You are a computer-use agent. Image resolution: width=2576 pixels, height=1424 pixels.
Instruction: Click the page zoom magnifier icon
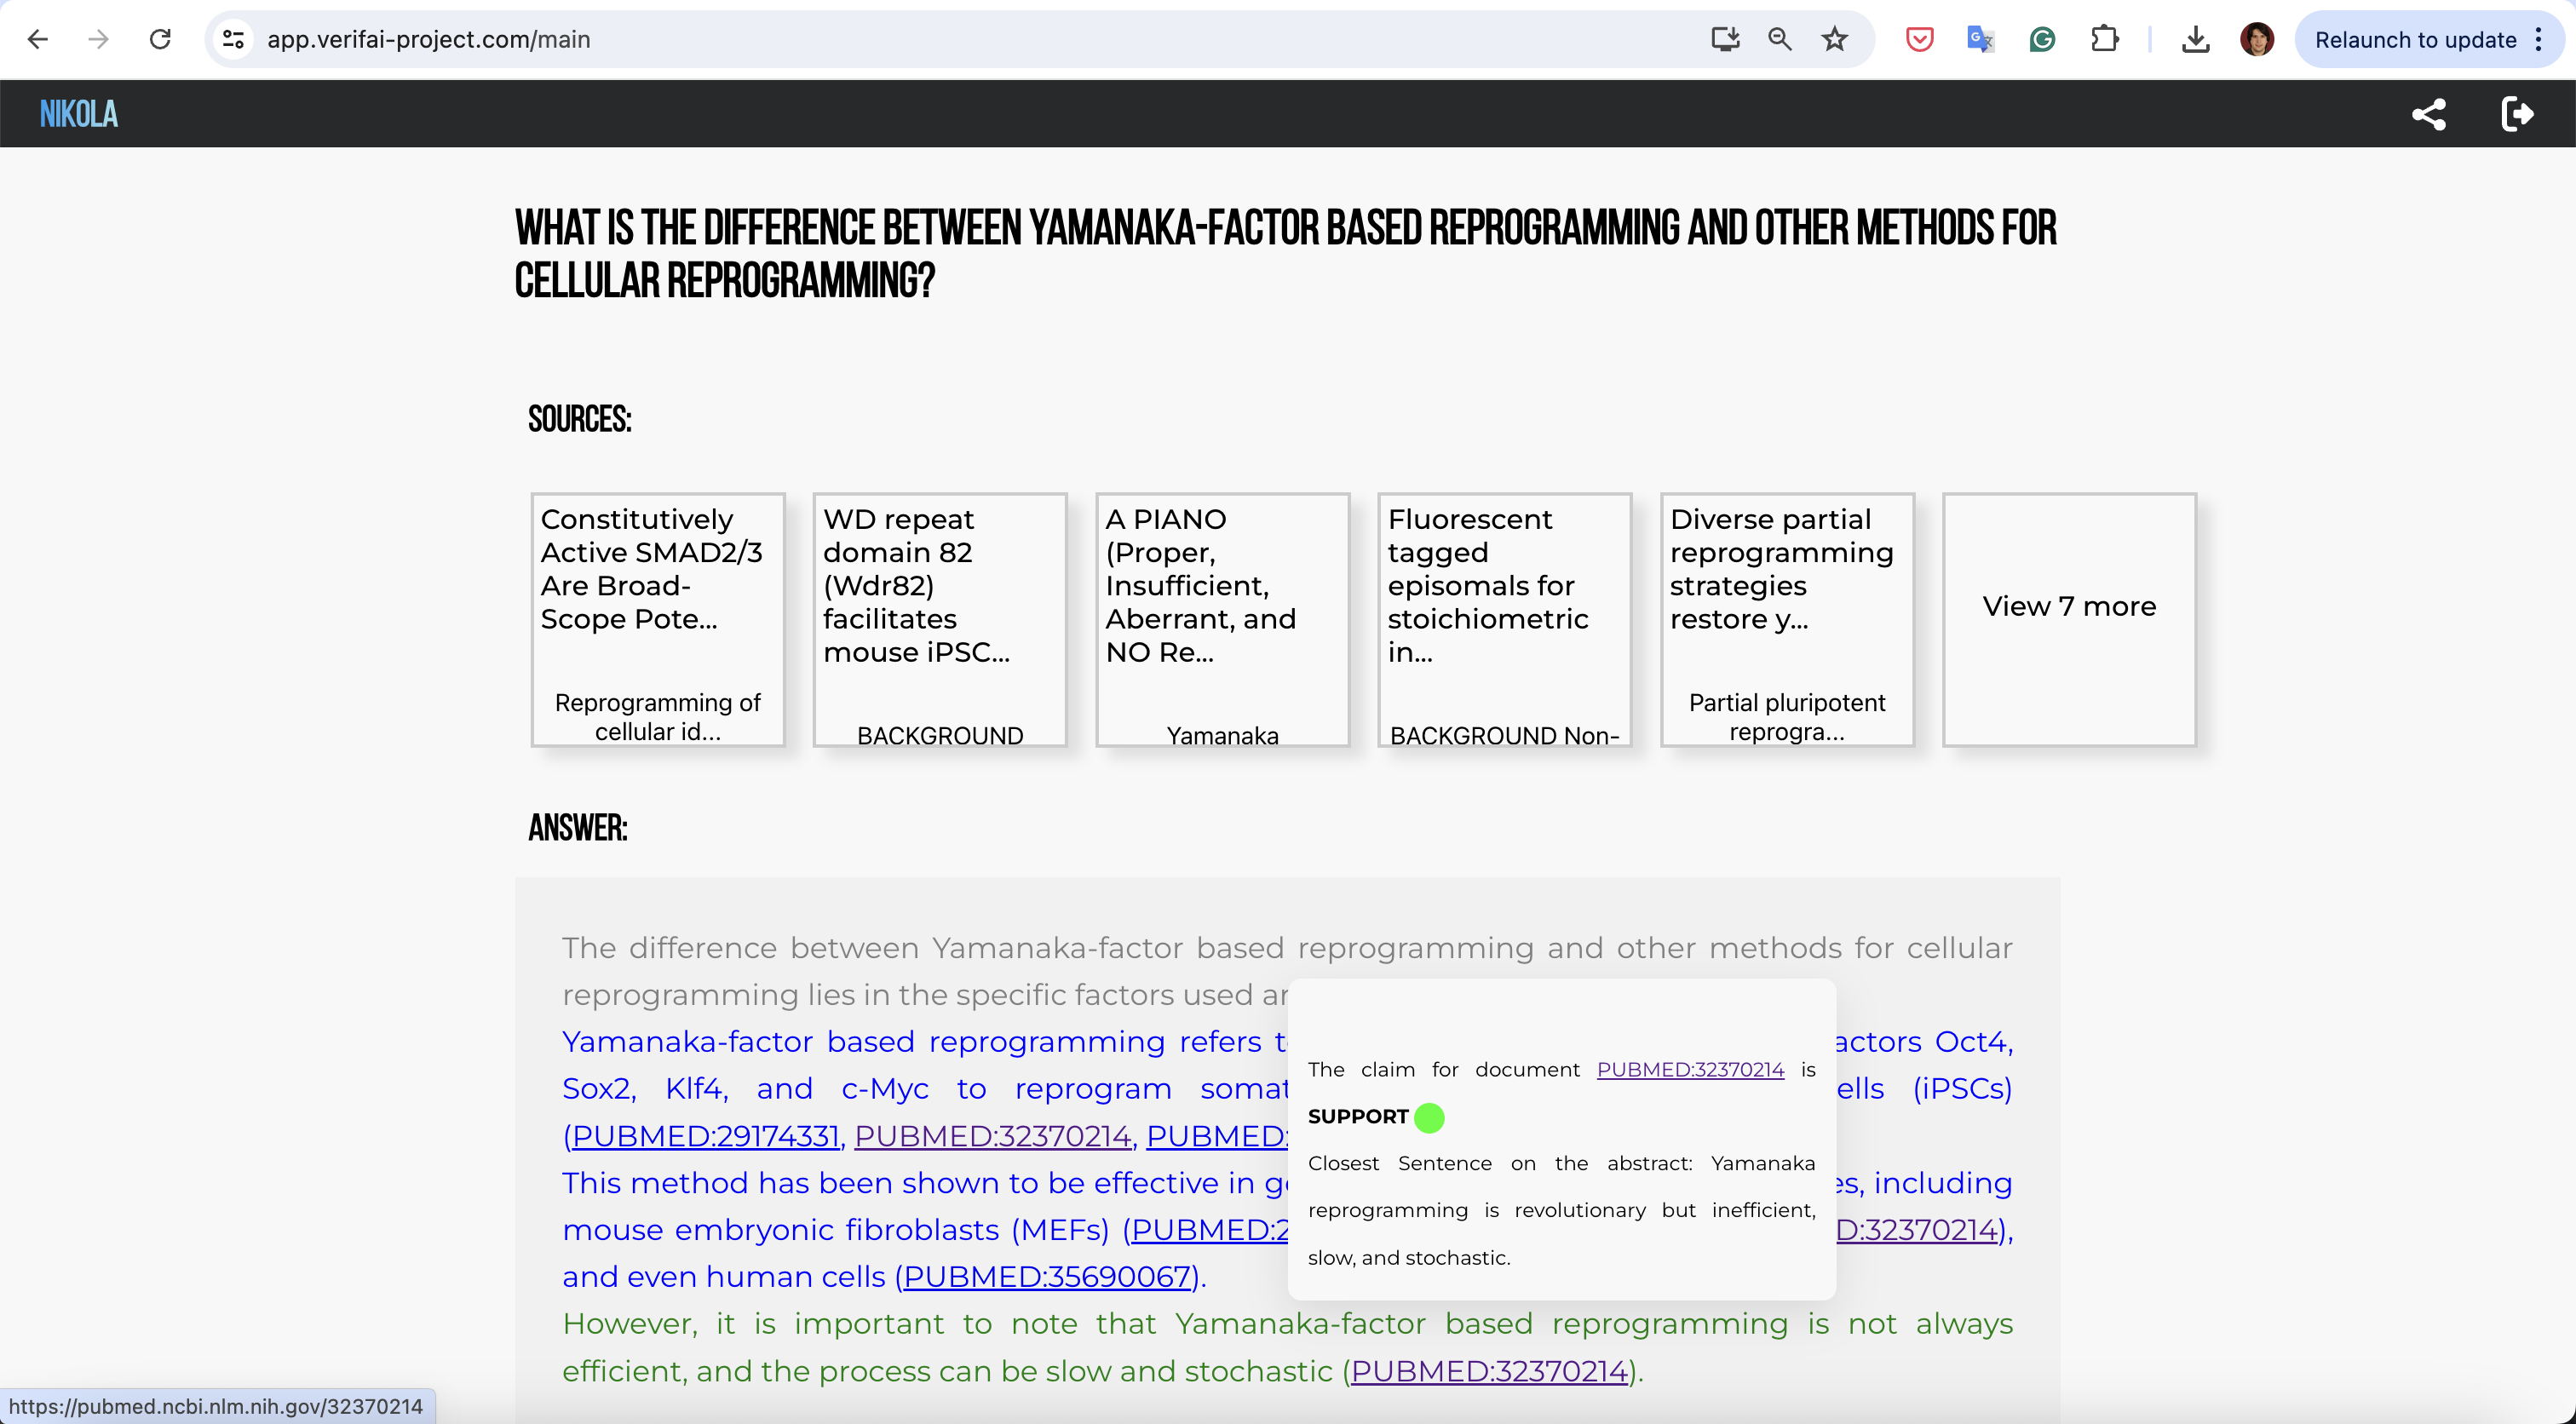1779,40
